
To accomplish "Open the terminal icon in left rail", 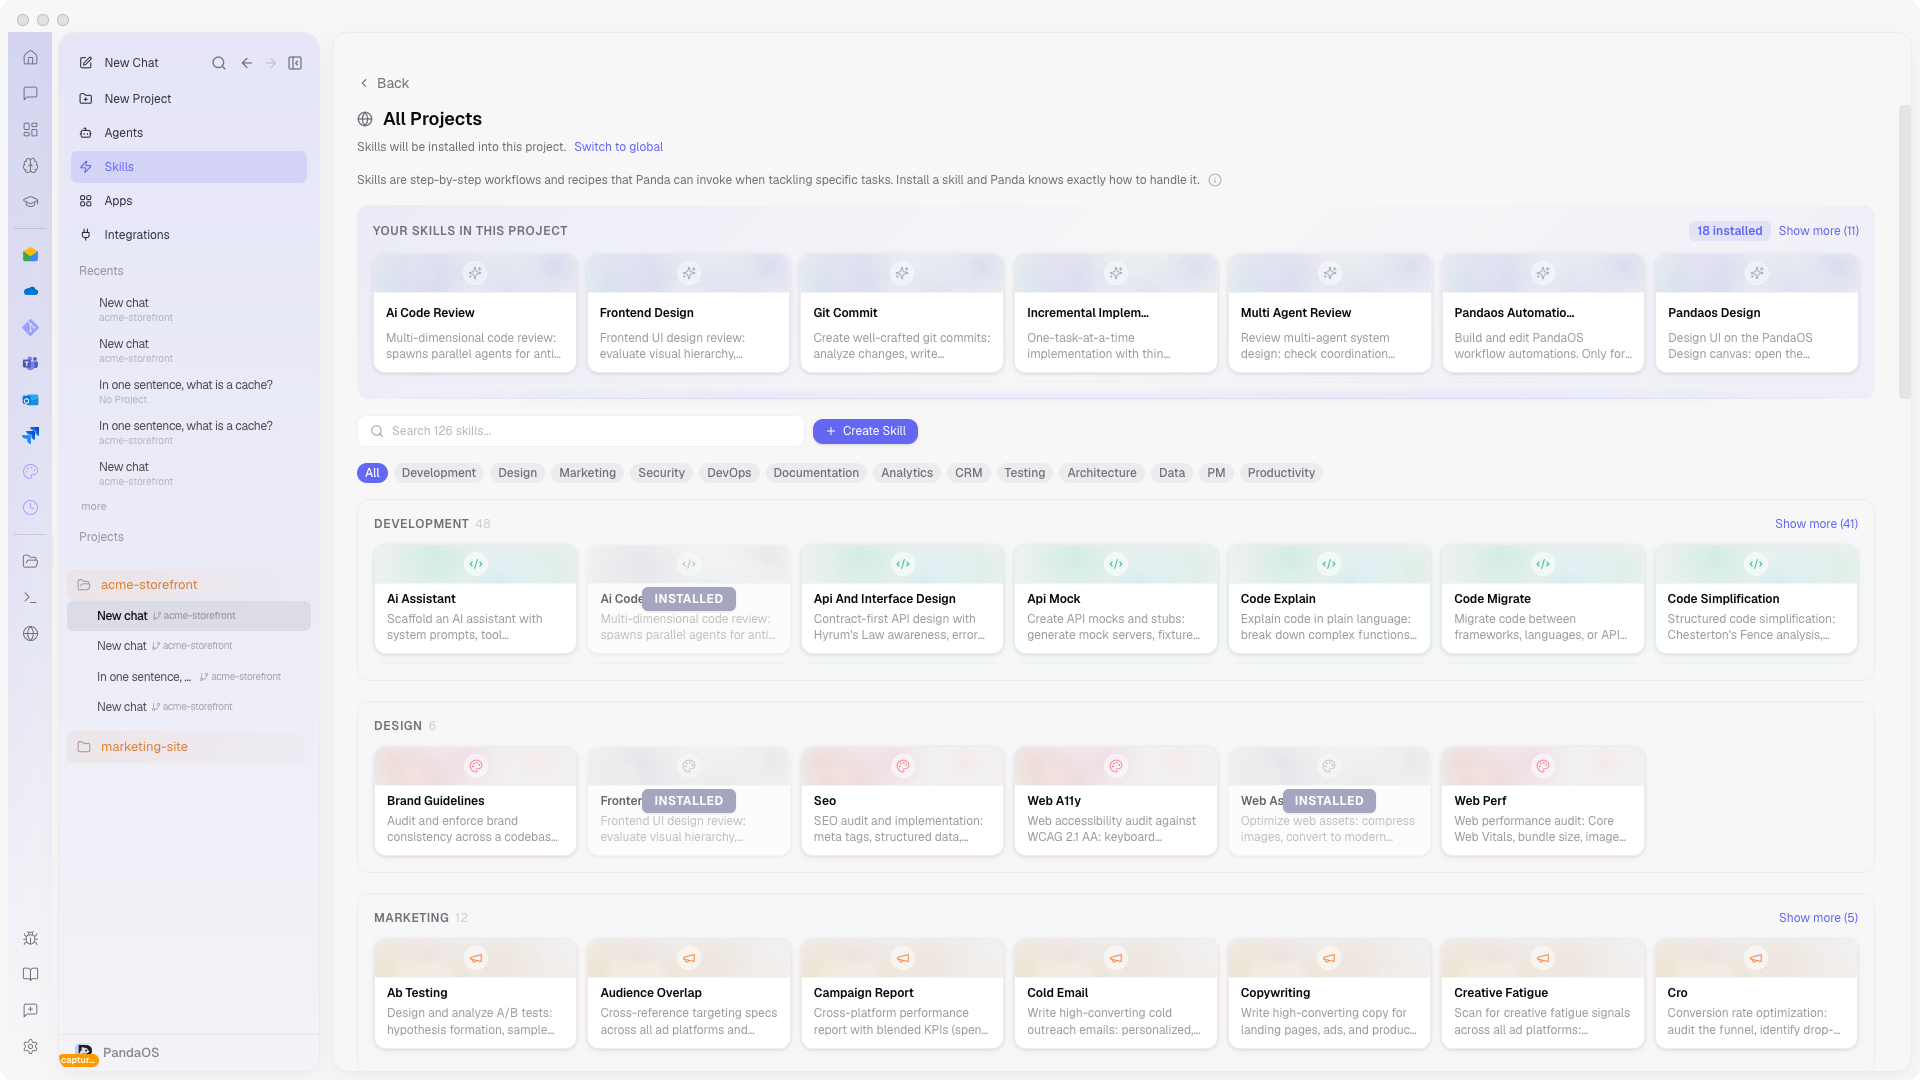I will click(x=30, y=598).
